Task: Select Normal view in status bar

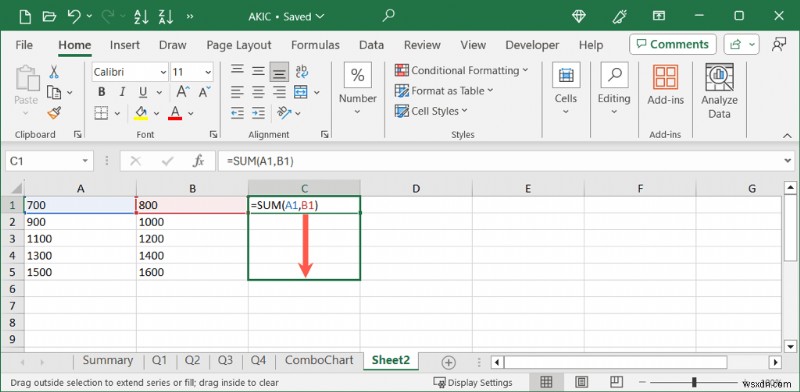Action: (x=546, y=382)
